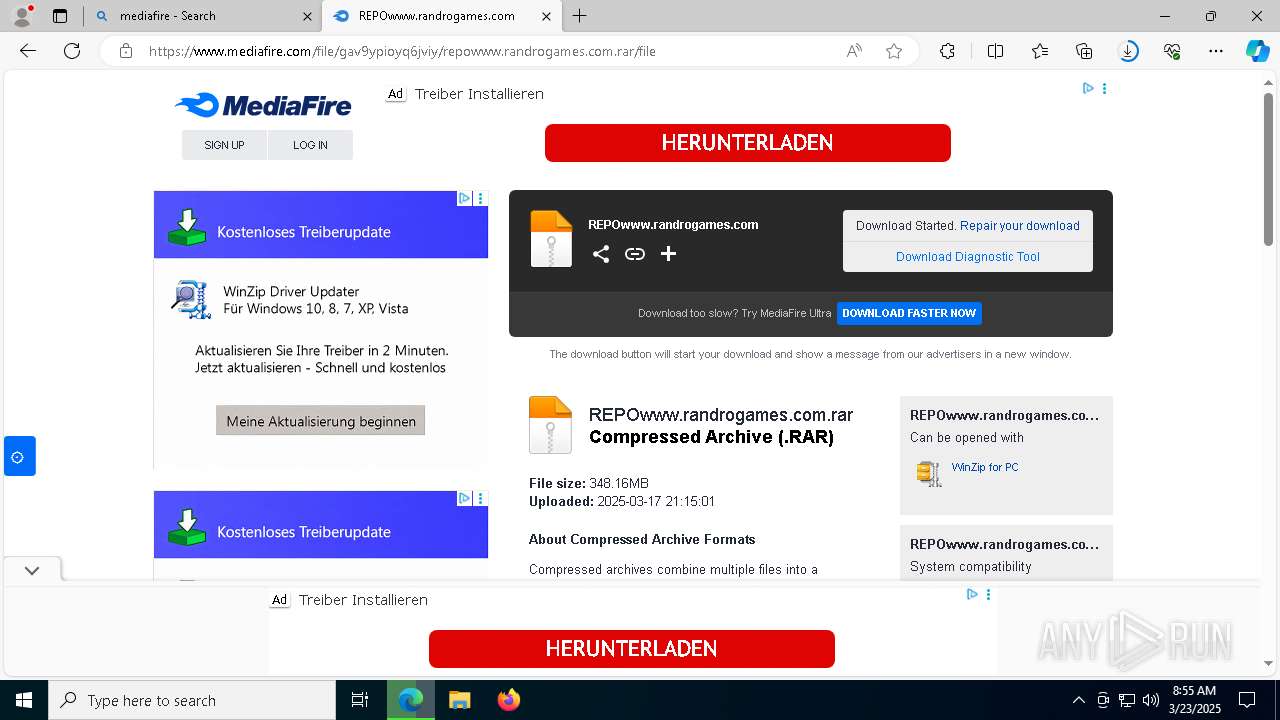The image size is (1280, 720).
Task: Click Treiber Installieren text in top ad
Action: tap(479, 94)
